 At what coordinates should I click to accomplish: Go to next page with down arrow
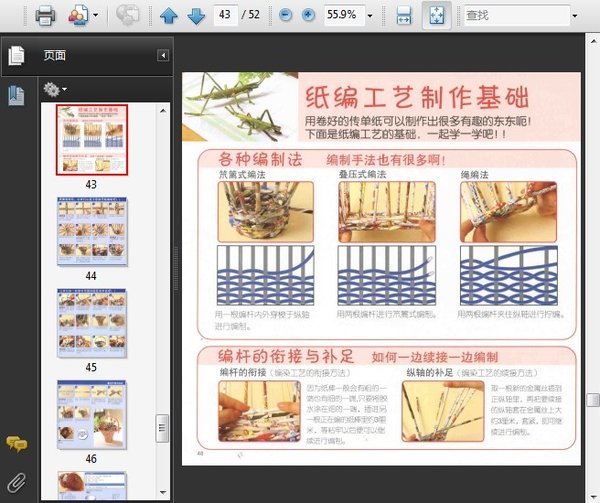(x=196, y=16)
